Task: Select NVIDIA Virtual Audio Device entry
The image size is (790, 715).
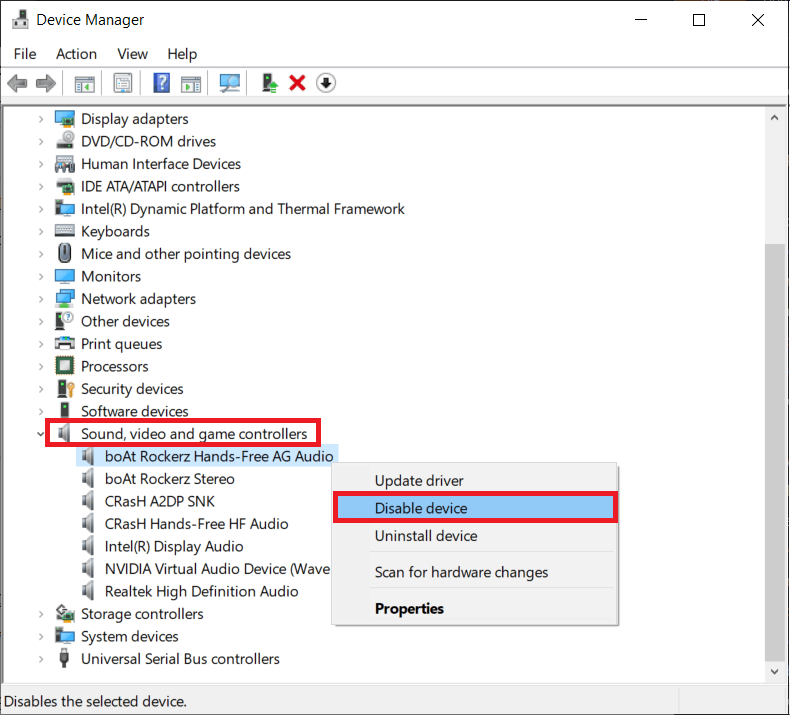Action: (x=217, y=569)
